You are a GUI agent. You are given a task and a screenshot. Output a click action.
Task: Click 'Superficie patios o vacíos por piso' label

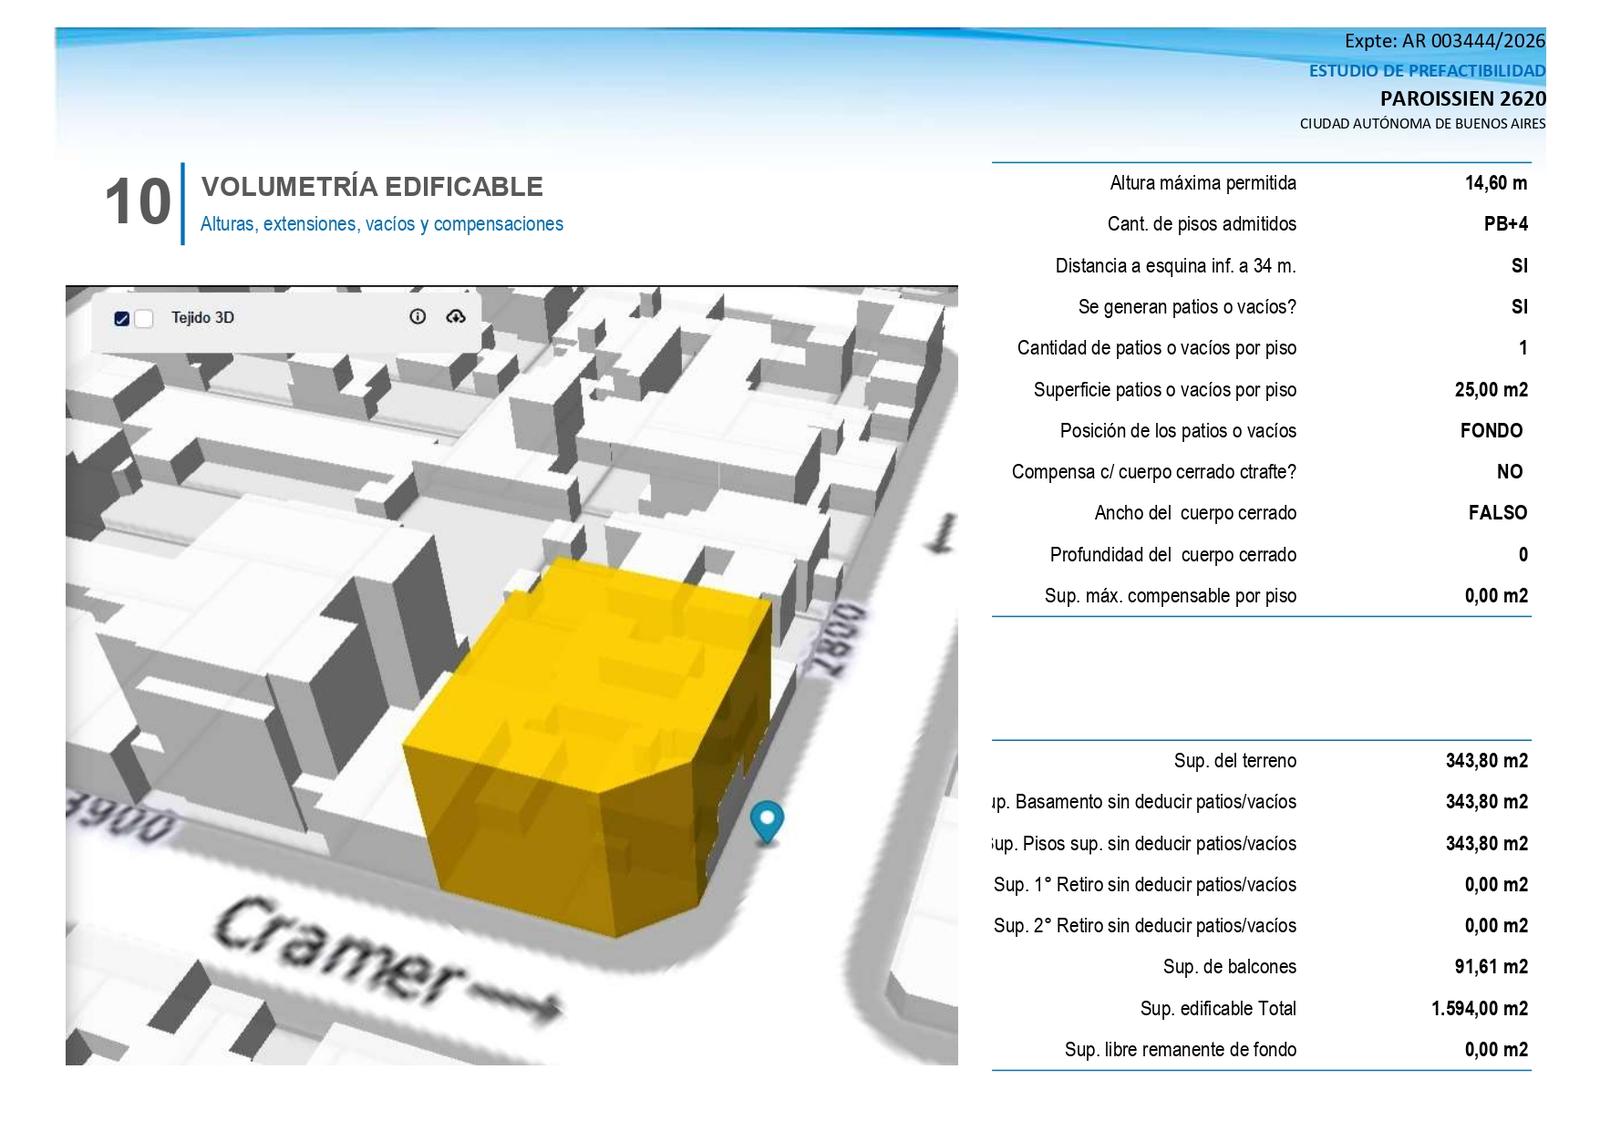pos(1165,390)
